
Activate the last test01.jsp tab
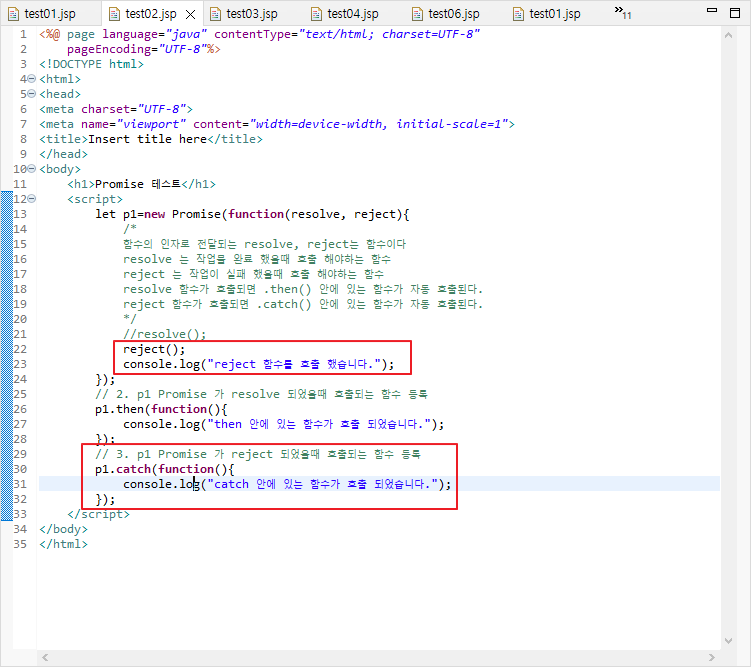point(555,13)
